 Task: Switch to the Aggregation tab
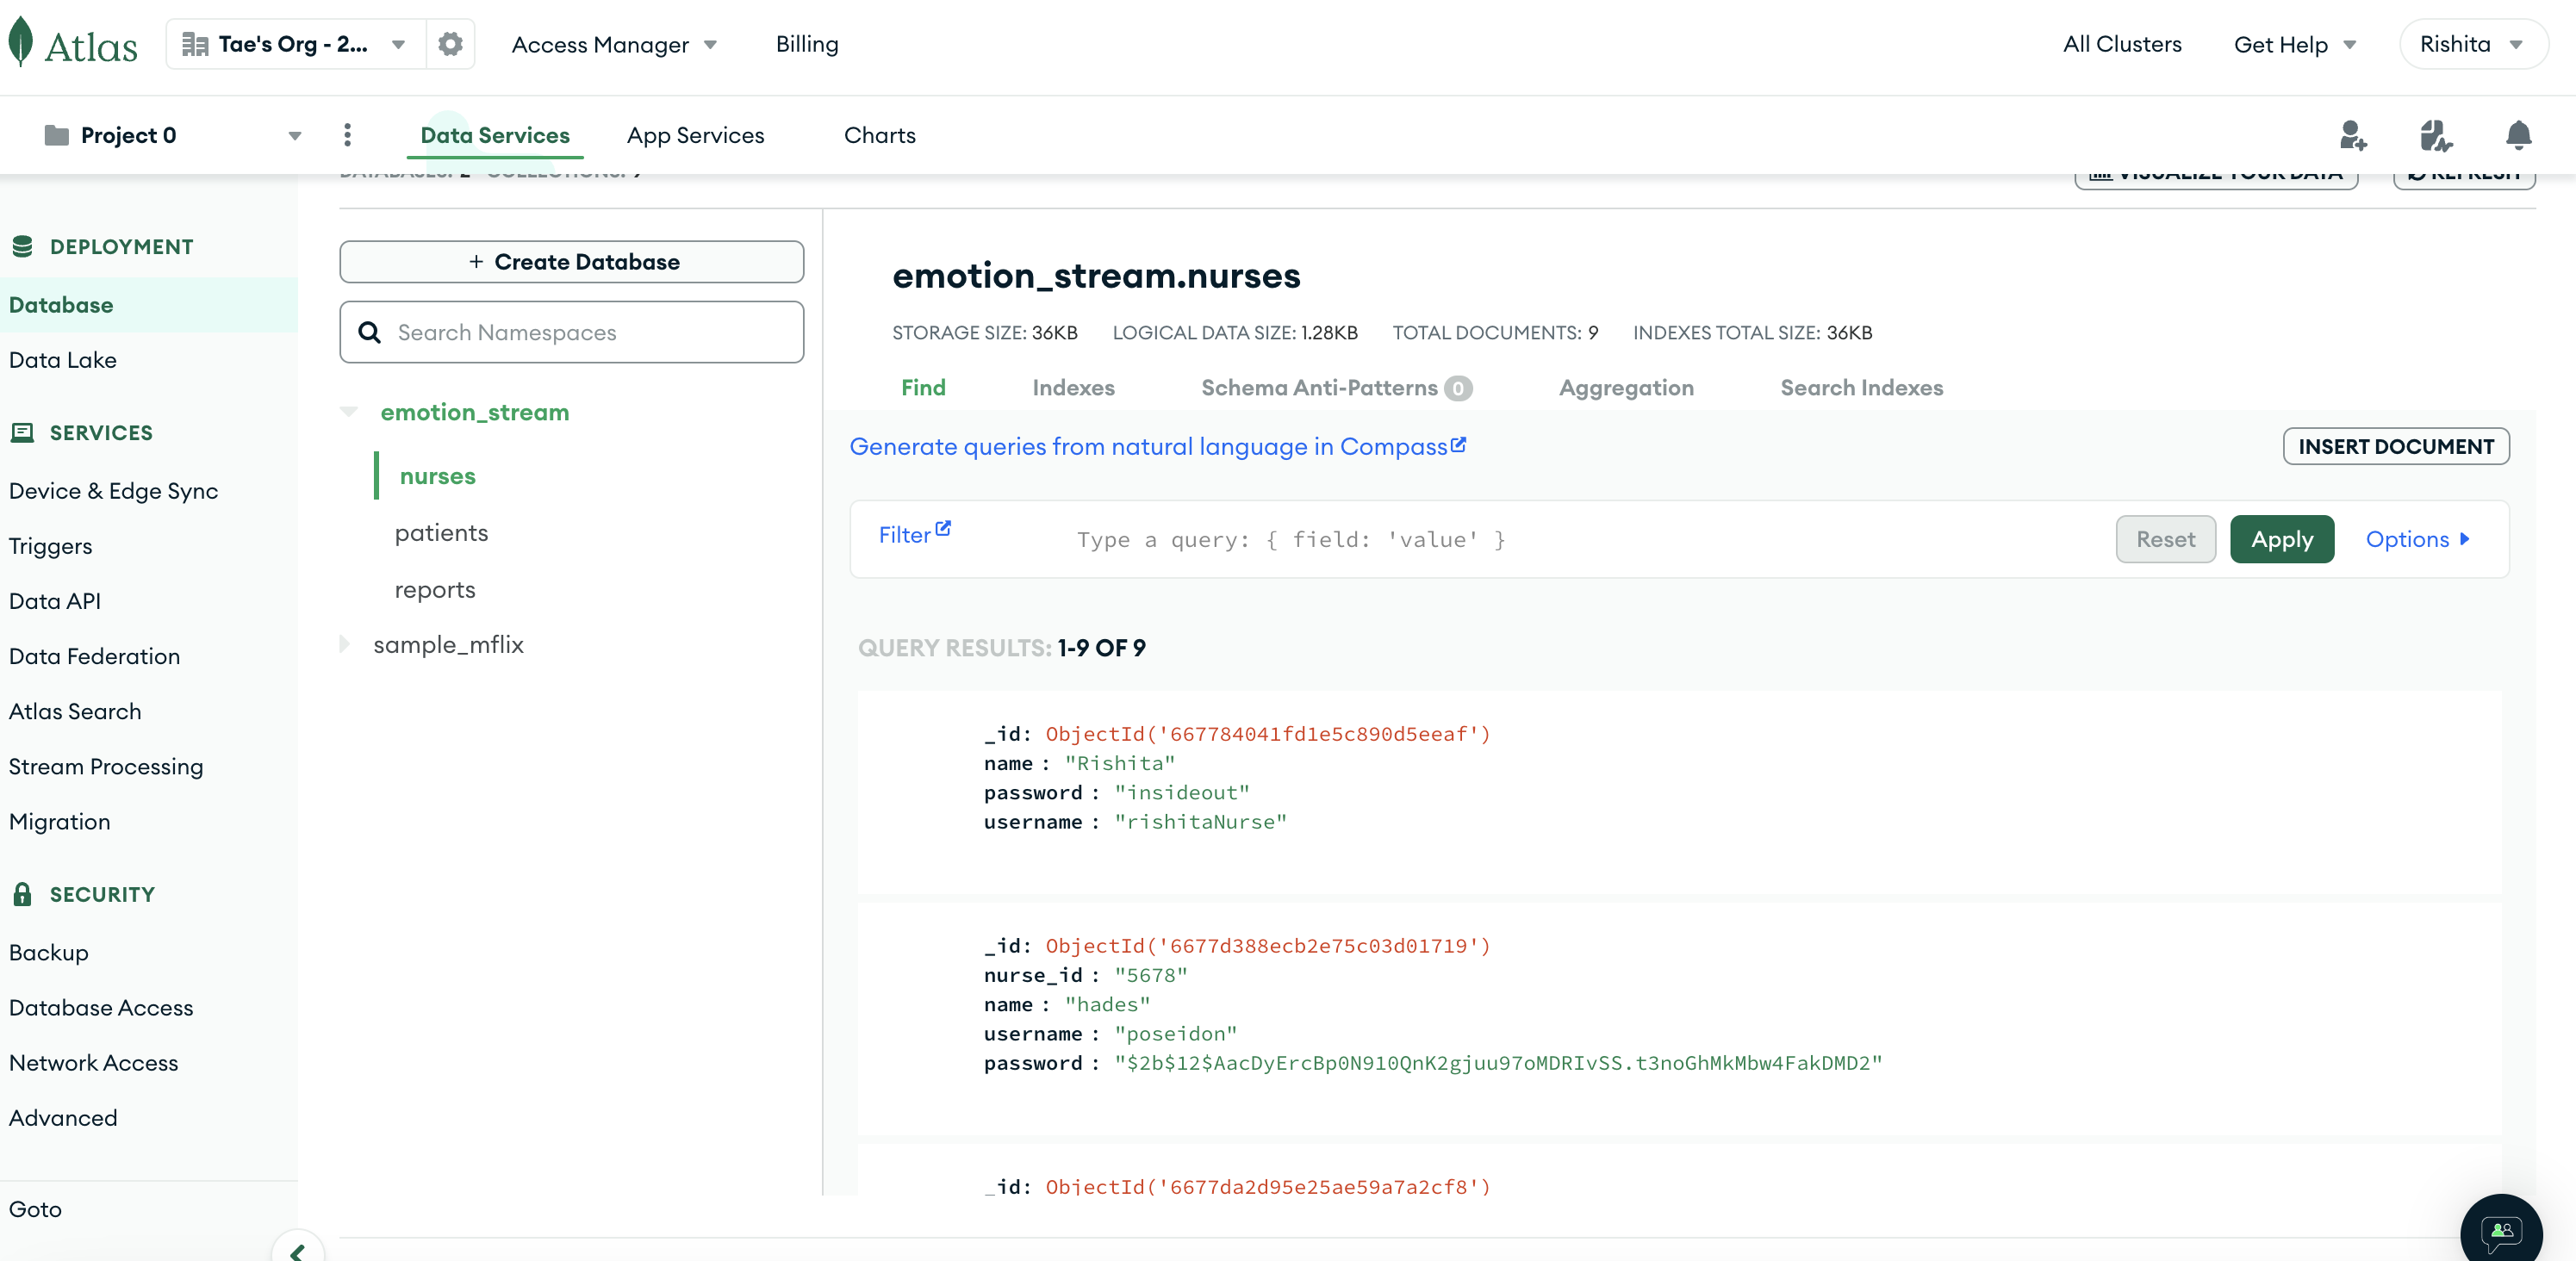coord(1625,387)
